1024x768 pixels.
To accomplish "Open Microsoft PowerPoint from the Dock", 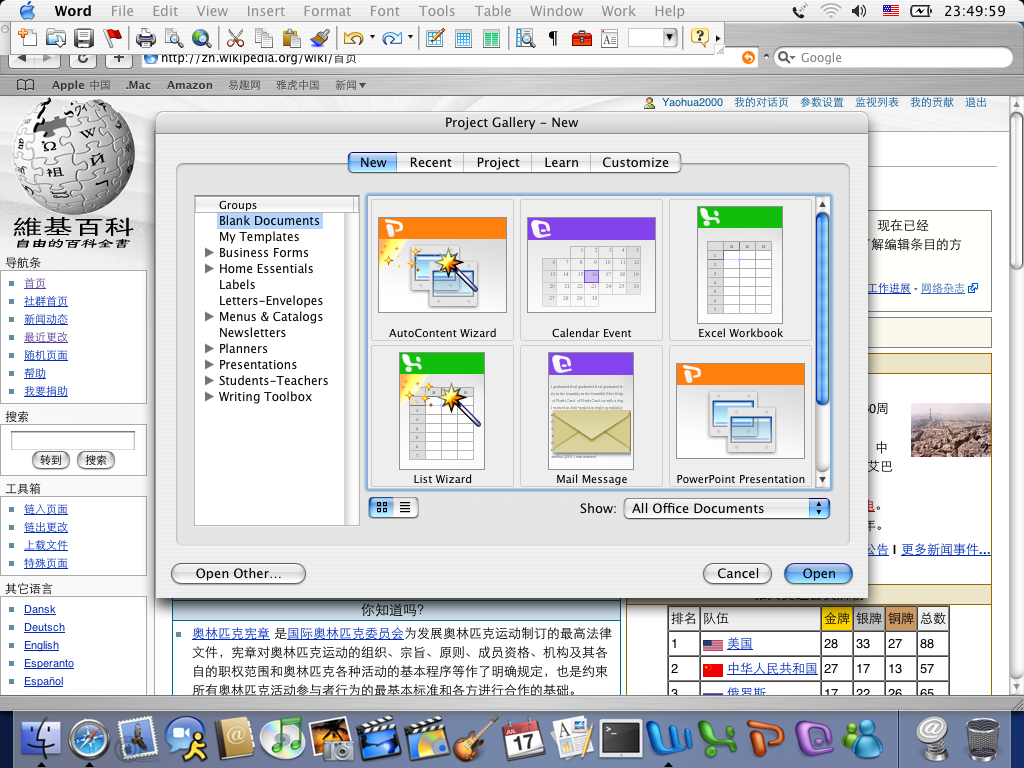I will (x=765, y=738).
